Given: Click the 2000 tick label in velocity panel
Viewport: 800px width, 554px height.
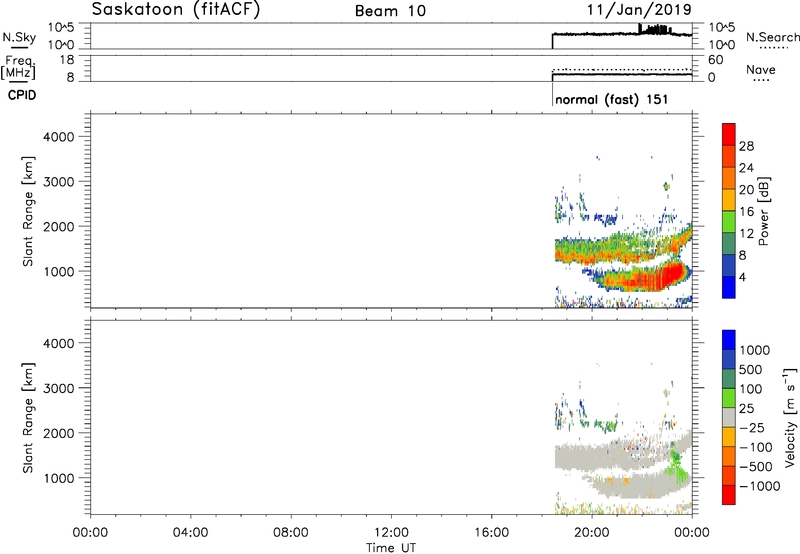Looking at the screenshot, I should coord(59,433).
